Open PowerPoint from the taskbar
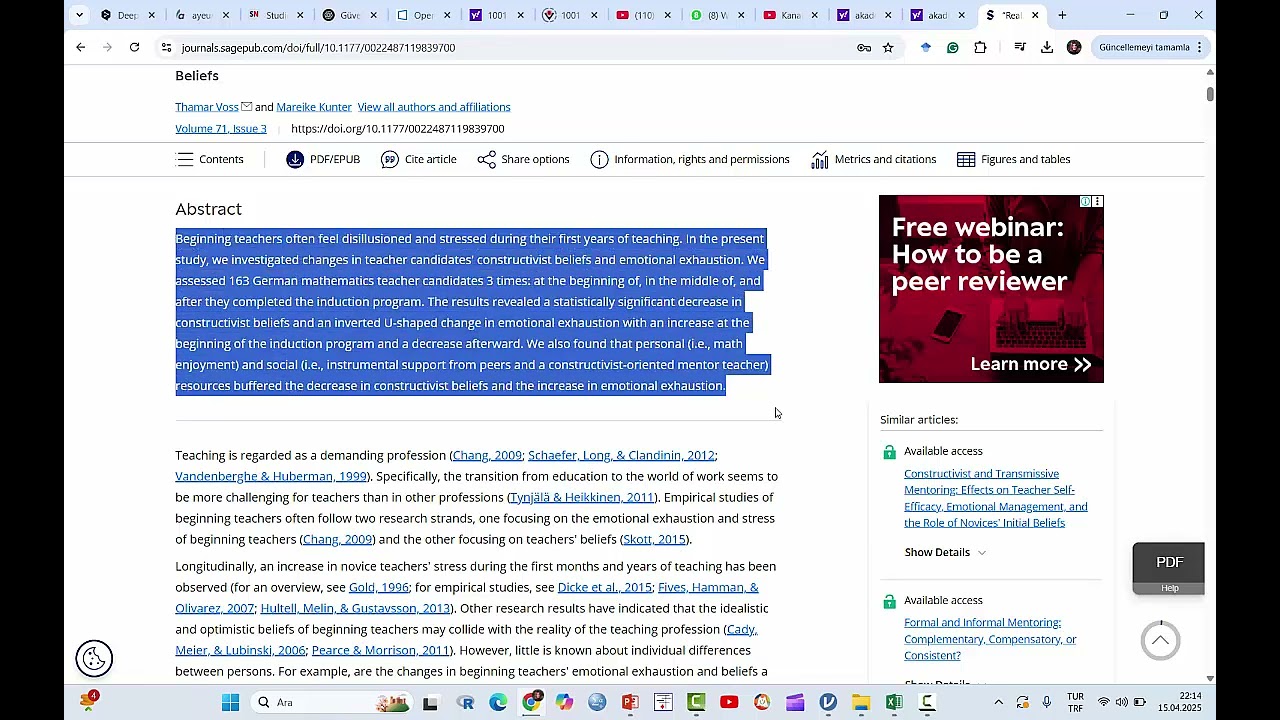Screen dimensions: 1280x720 pyautogui.click(x=630, y=702)
